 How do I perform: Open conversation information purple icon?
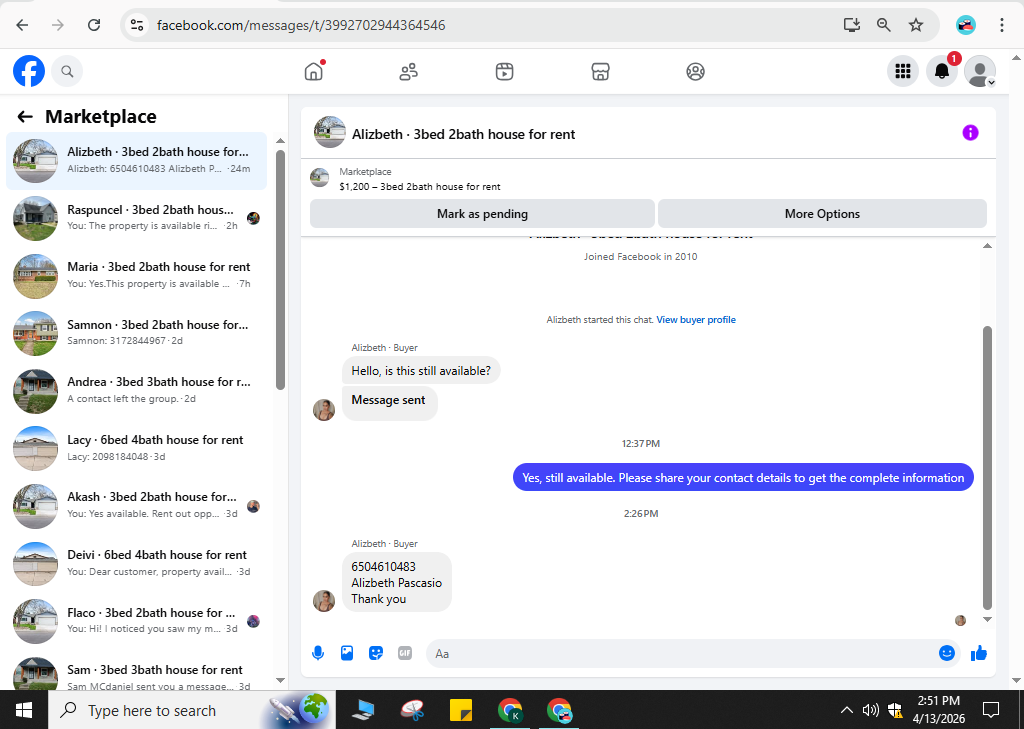click(x=970, y=133)
